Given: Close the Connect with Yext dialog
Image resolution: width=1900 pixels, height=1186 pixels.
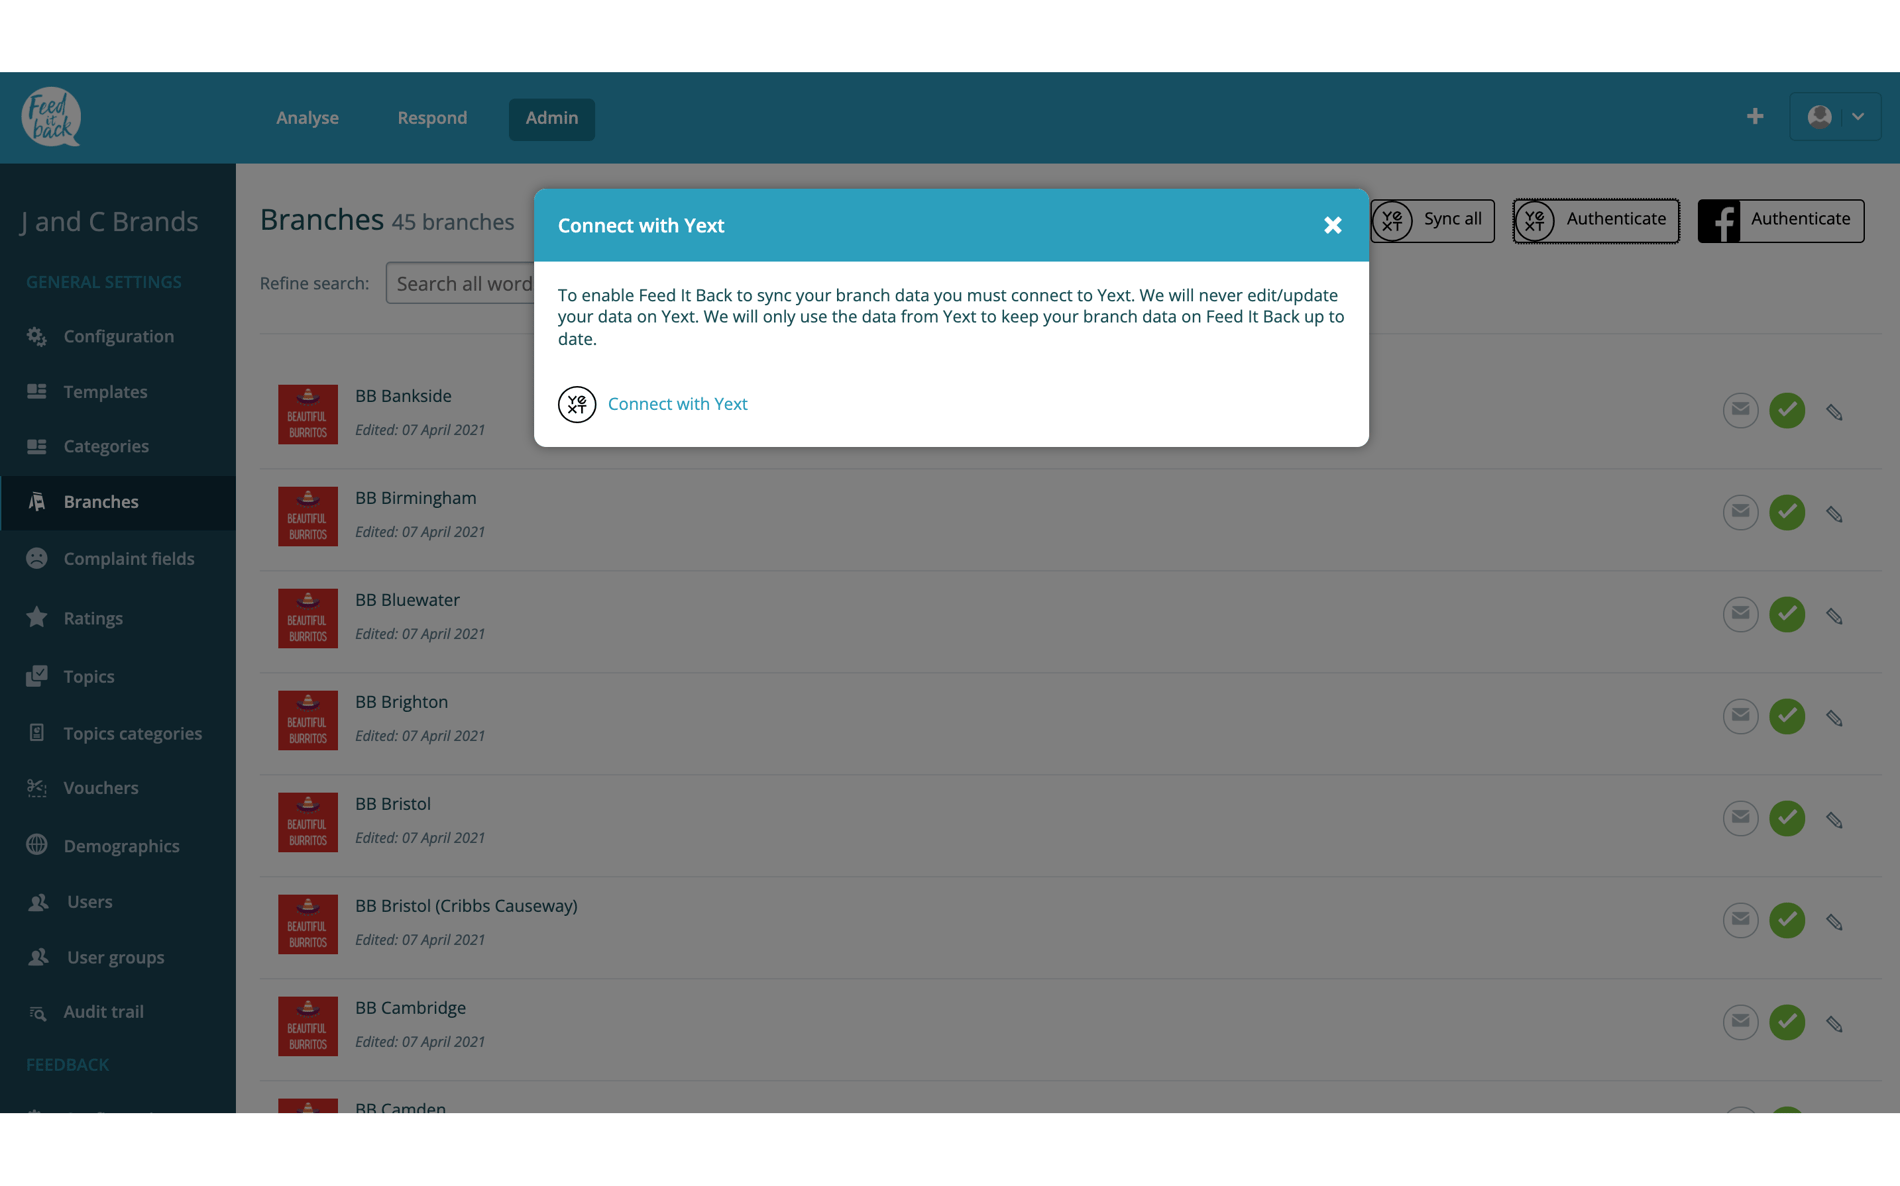Looking at the screenshot, I should click(x=1332, y=225).
